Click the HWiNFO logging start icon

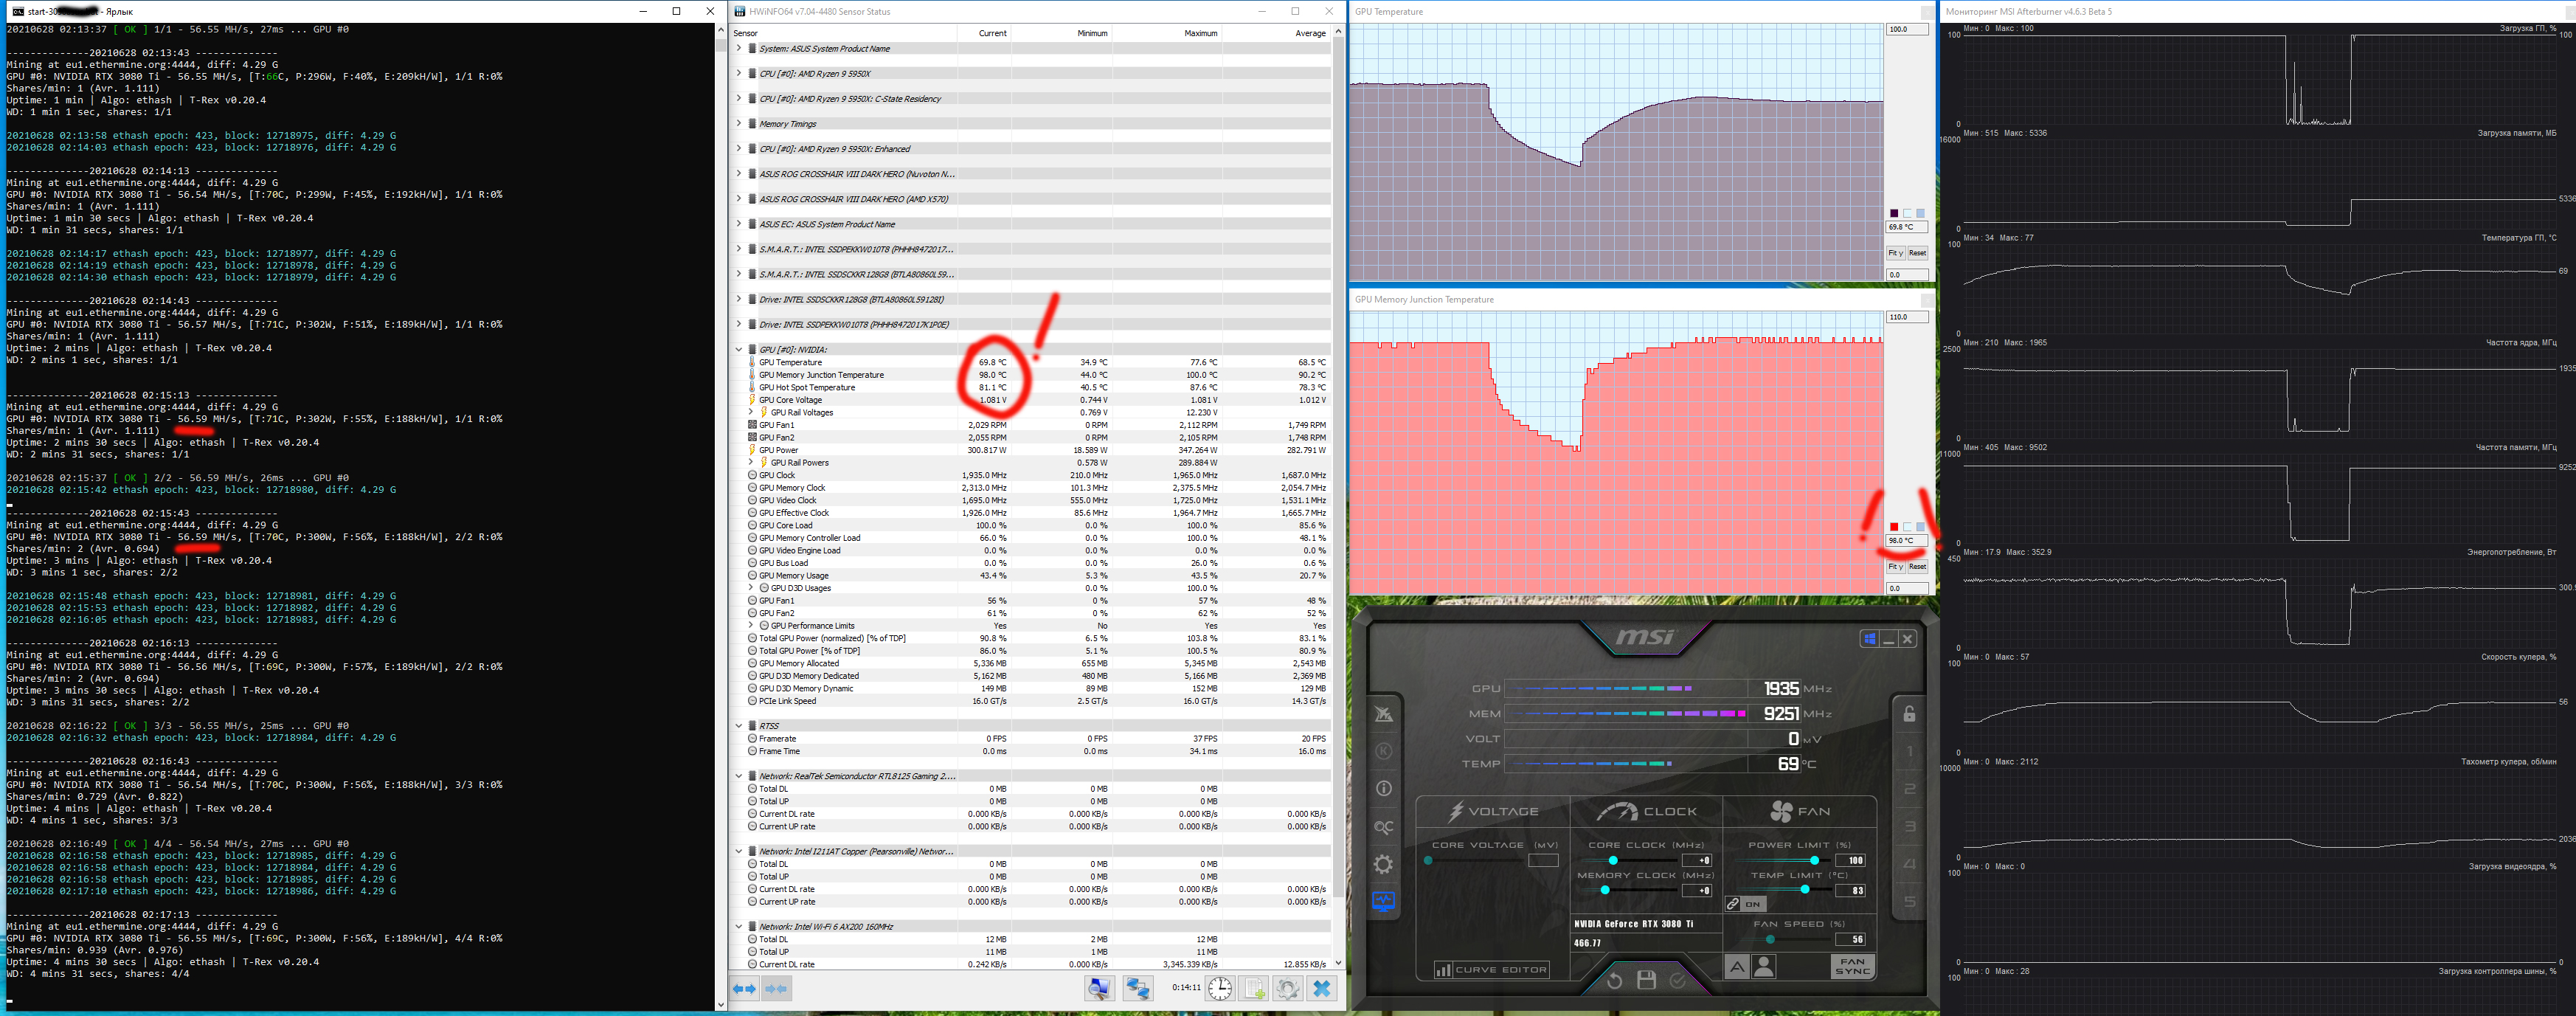[x=1253, y=988]
